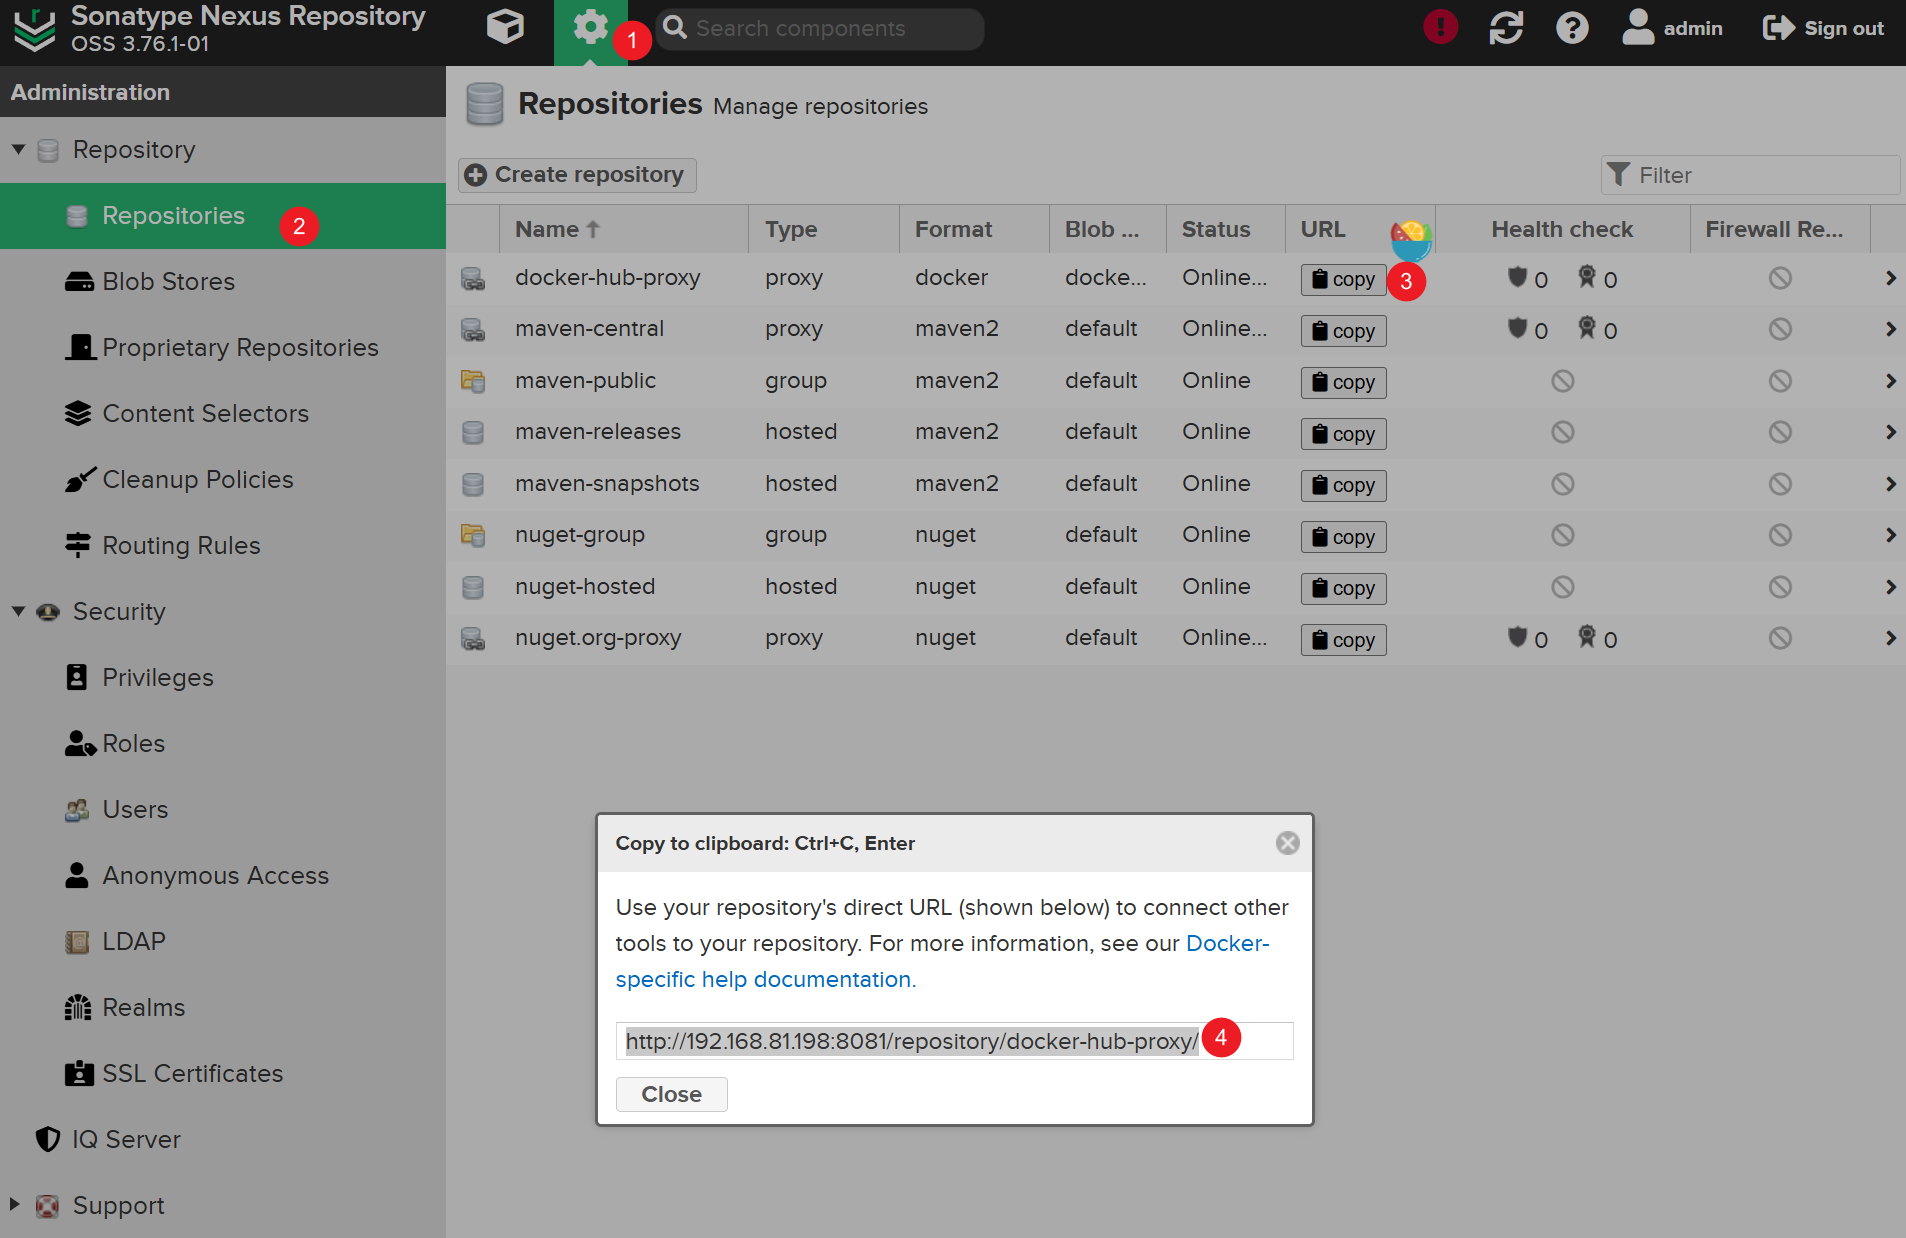The height and width of the screenshot is (1238, 1906).
Task: Copy URL of docker-hub-proxy
Action: [1343, 280]
